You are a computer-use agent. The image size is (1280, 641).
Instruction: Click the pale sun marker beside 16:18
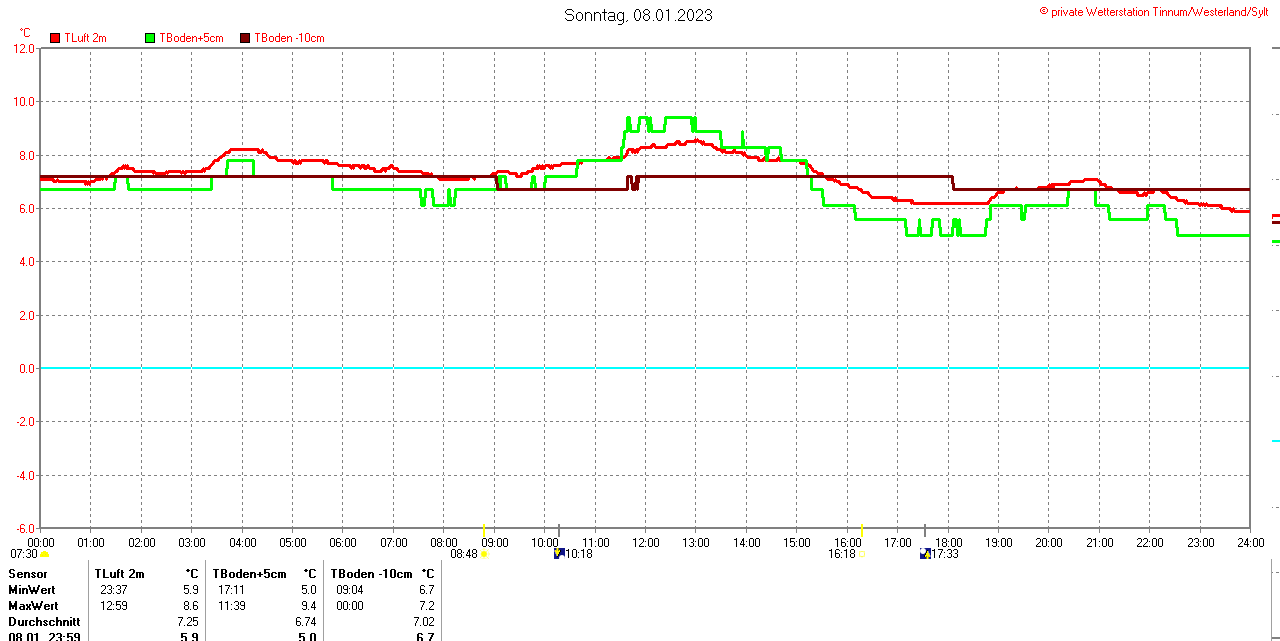pos(862,554)
